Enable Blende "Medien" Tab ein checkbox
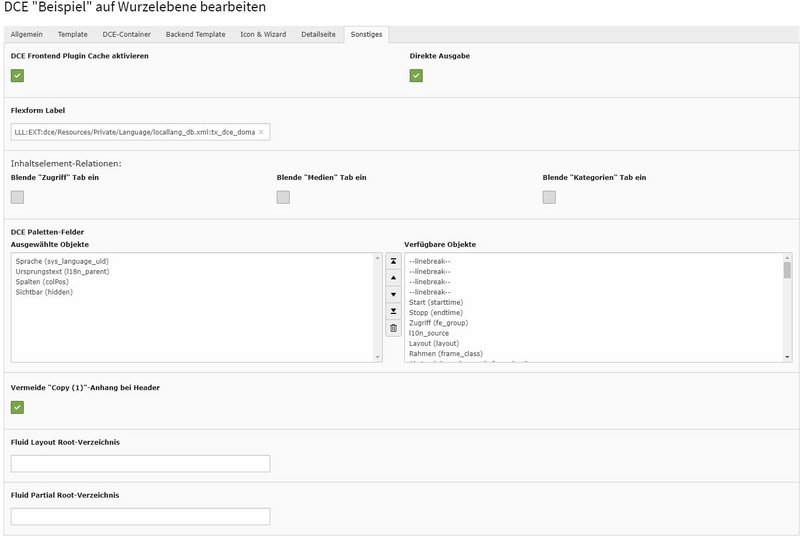The width and height of the screenshot is (800, 536). (283, 197)
